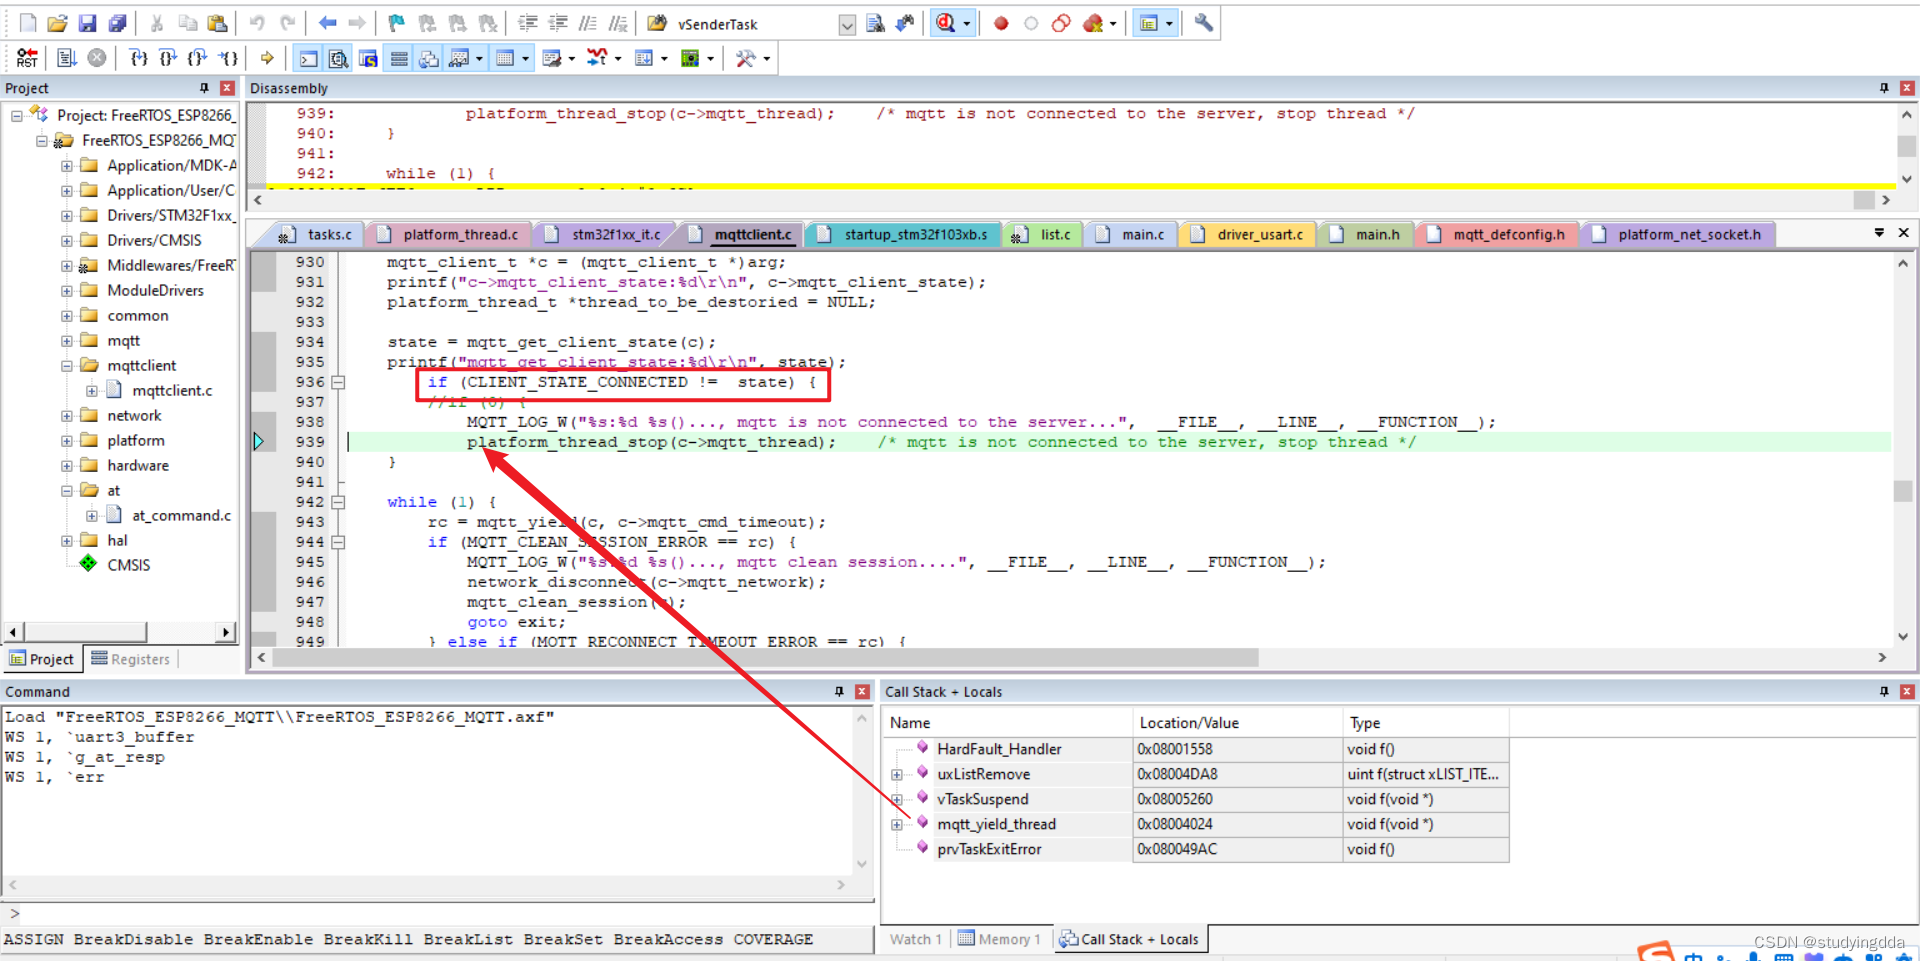Open target configuration with the wrench icon
Viewport: 1920px width, 961px height.
(1204, 23)
